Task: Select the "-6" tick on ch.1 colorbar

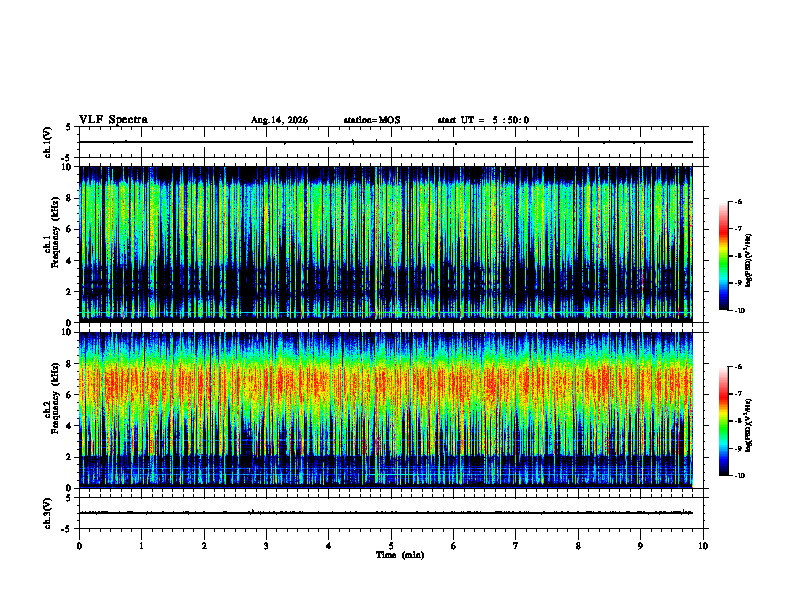Action: point(738,201)
